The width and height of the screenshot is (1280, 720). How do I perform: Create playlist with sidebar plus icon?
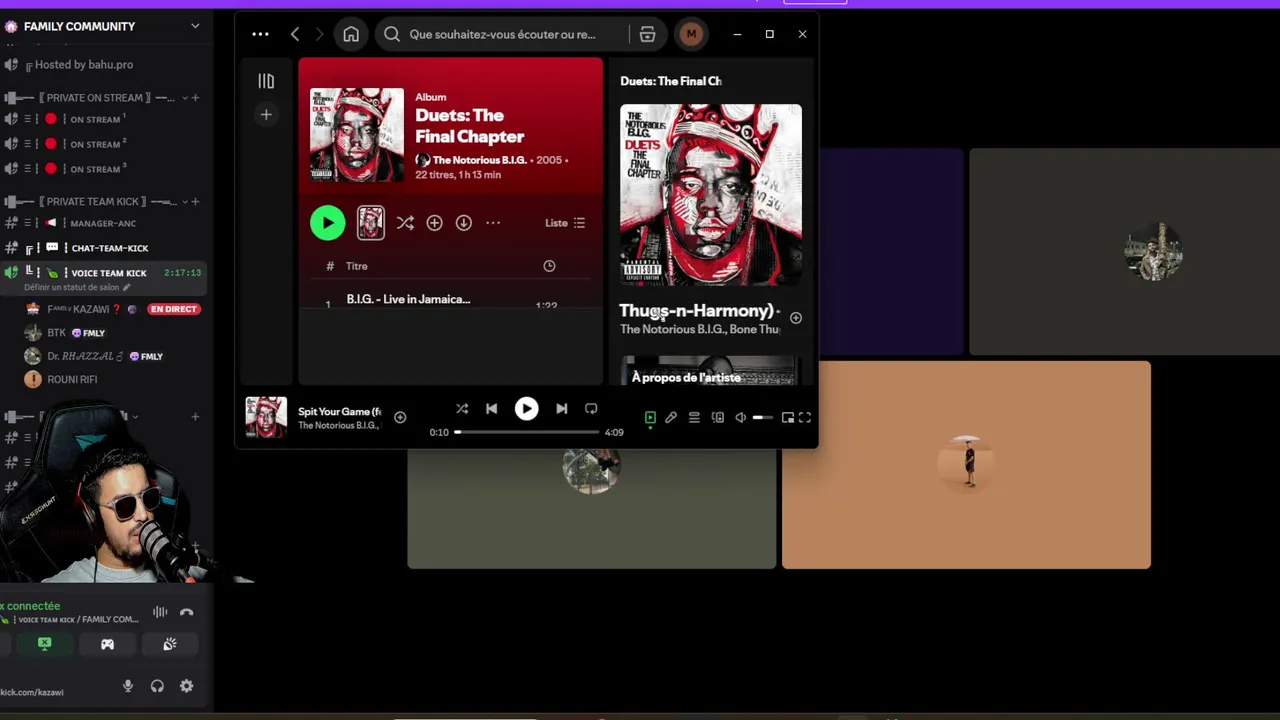tap(266, 115)
